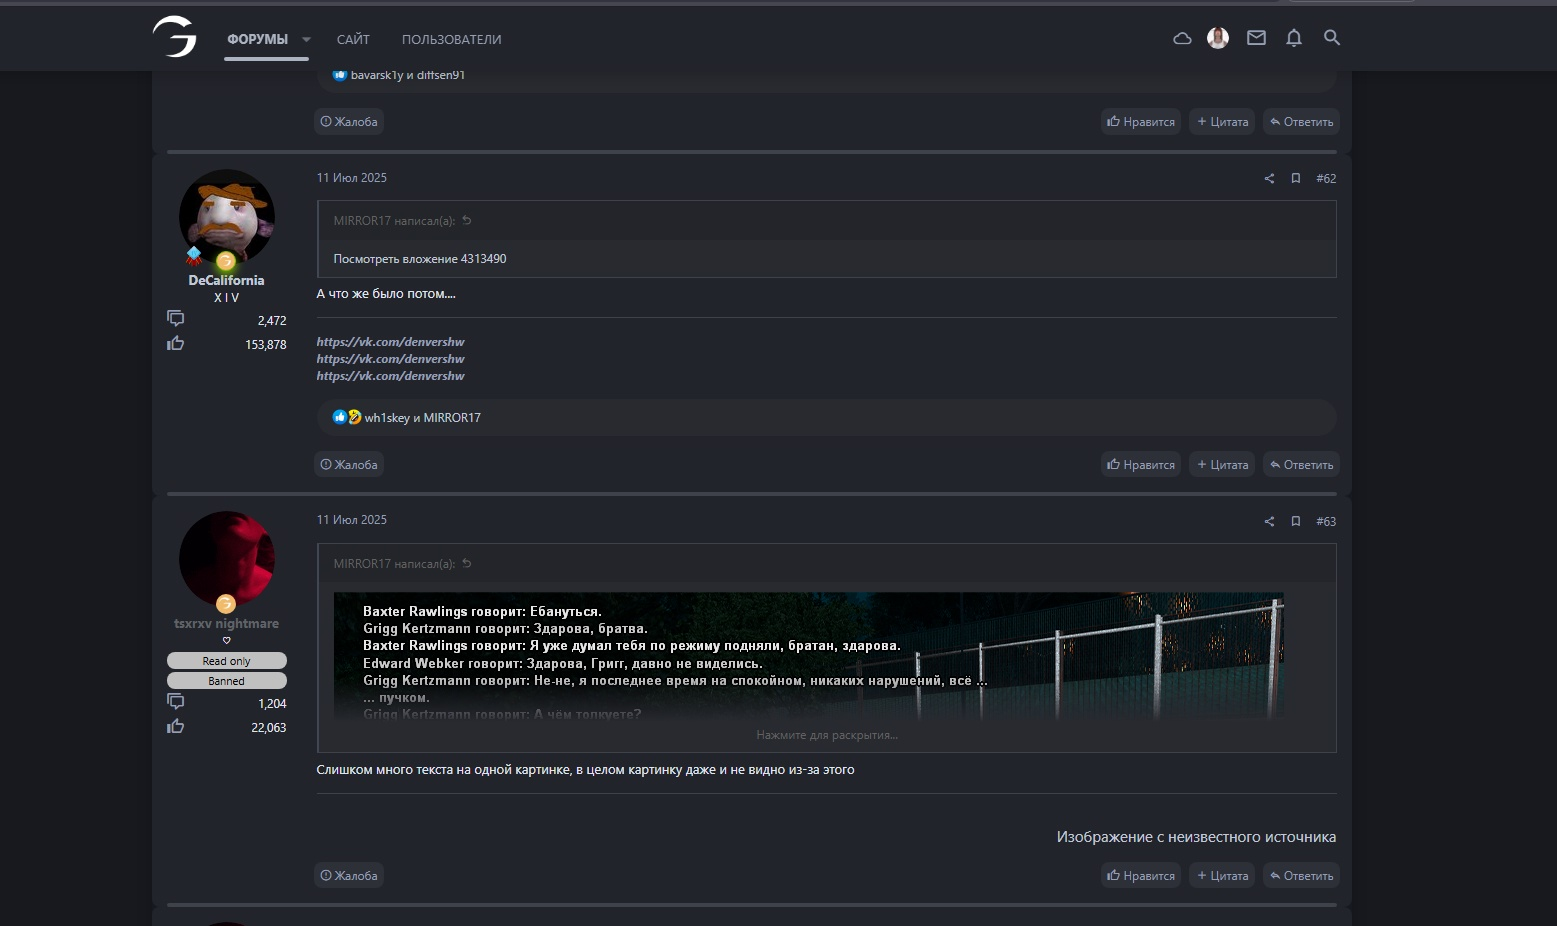The image size is (1557, 926).
Task: Open the forum logo home link
Action: pyautogui.click(x=175, y=38)
